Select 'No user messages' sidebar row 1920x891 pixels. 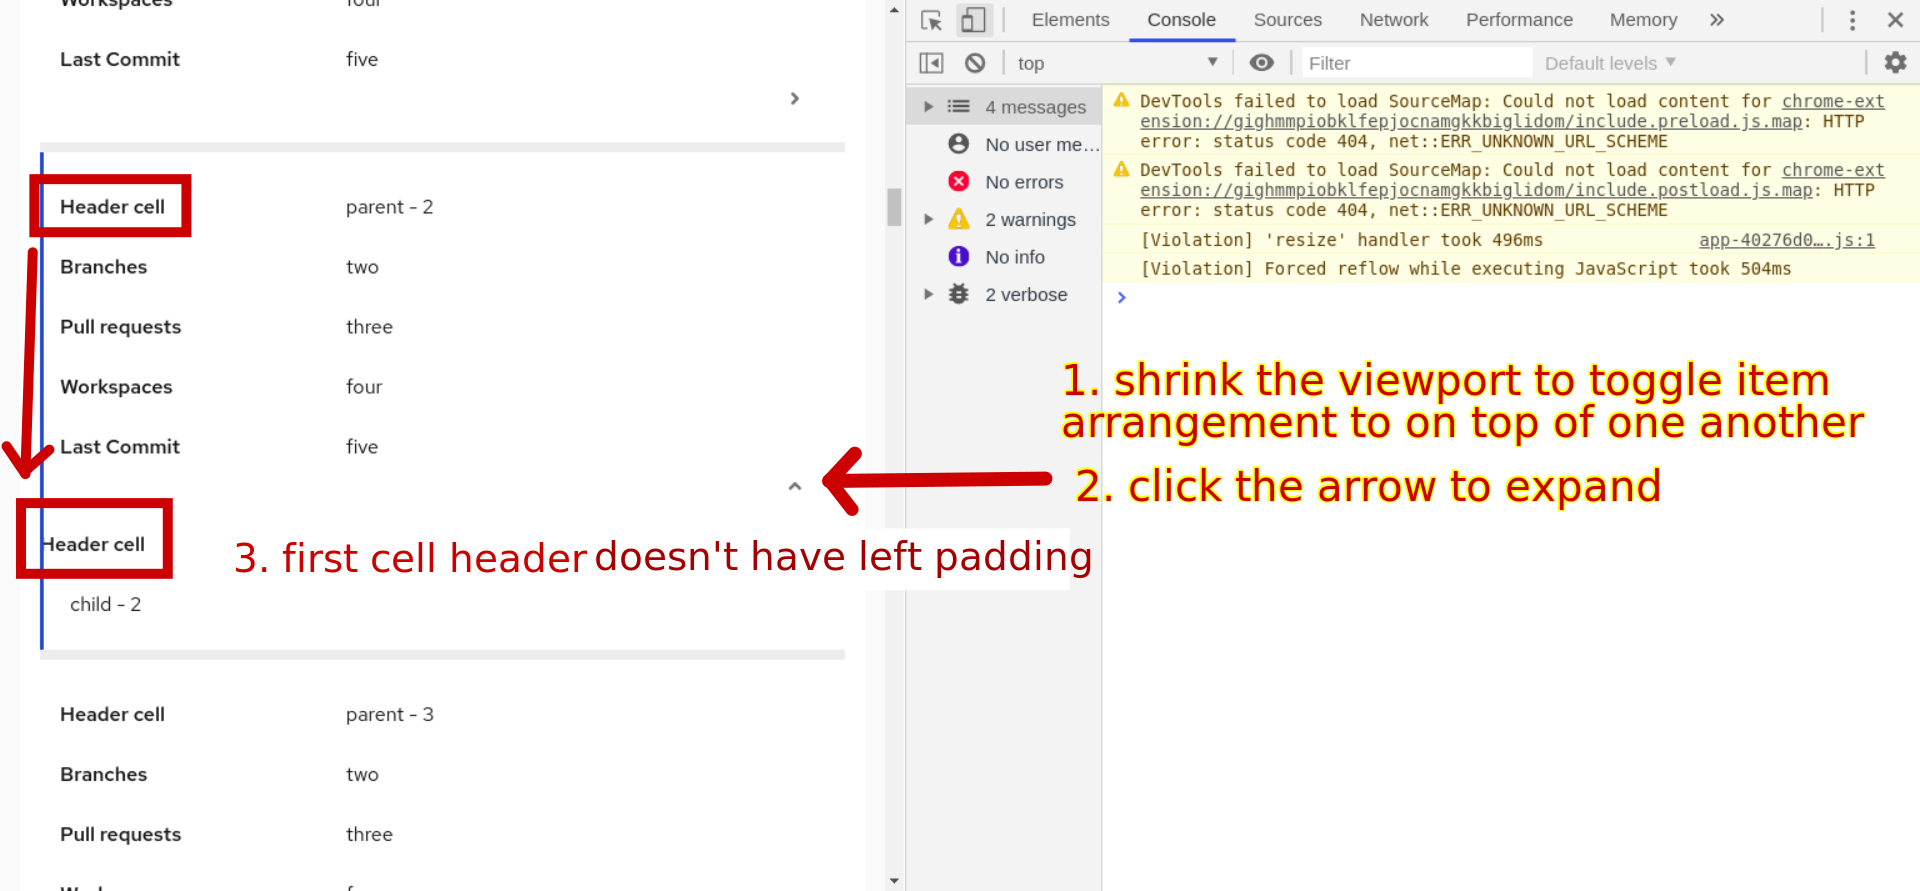[x=1004, y=144]
